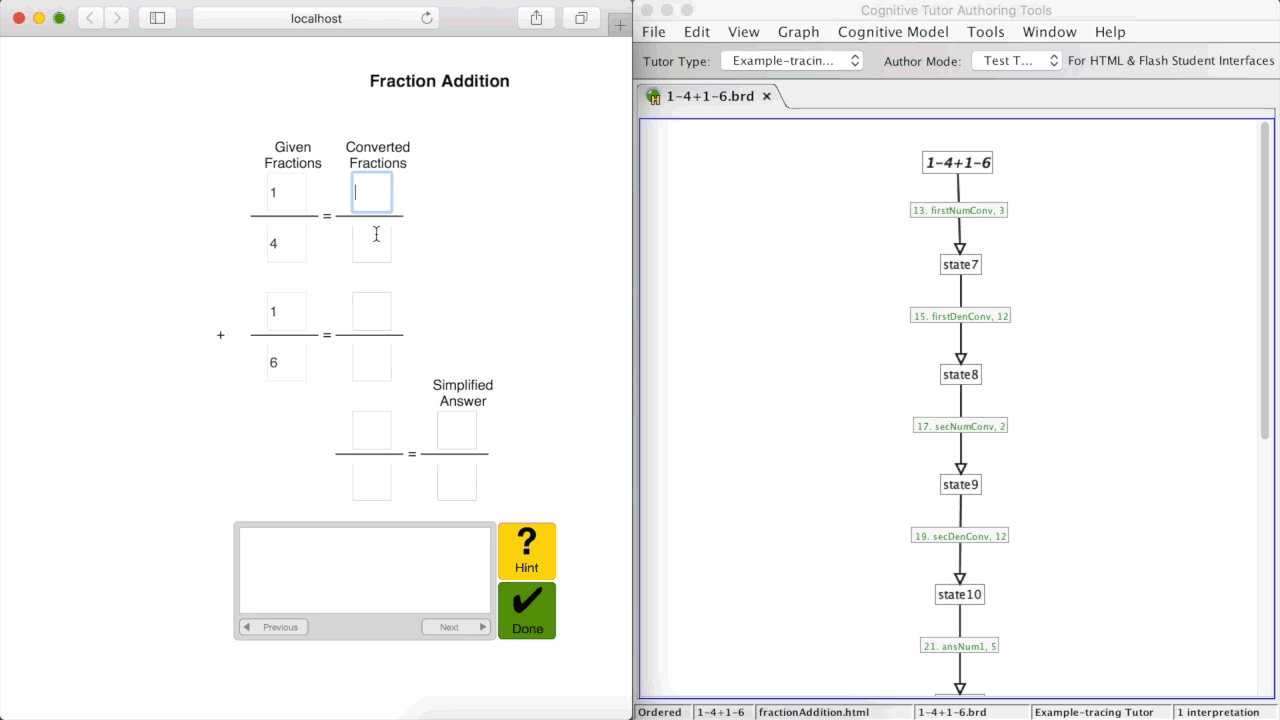Toggle the Safari sidebar icon

coord(157,18)
